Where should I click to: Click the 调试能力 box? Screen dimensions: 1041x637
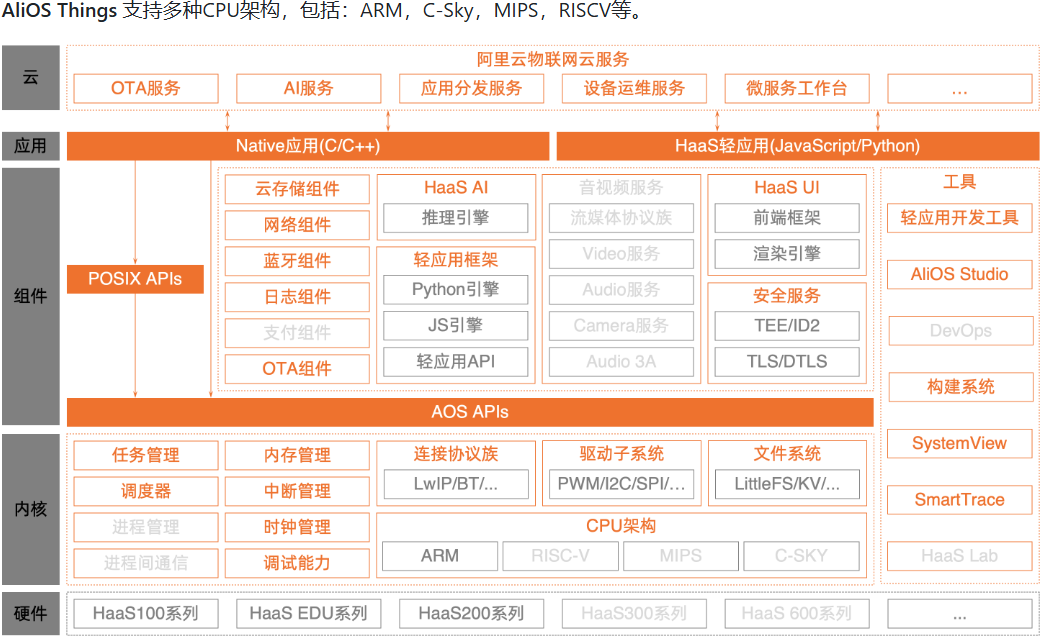click(297, 563)
